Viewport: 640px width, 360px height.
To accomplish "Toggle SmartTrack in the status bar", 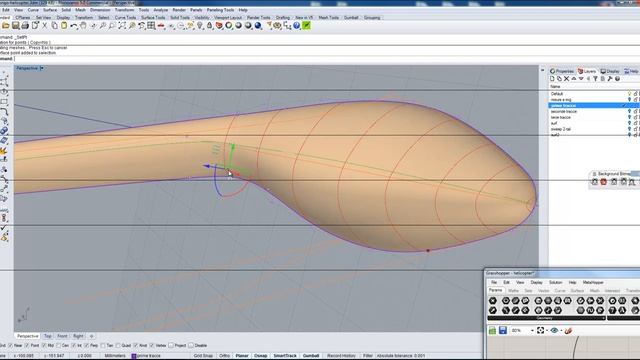I will pyautogui.click(x=285, y=356).
